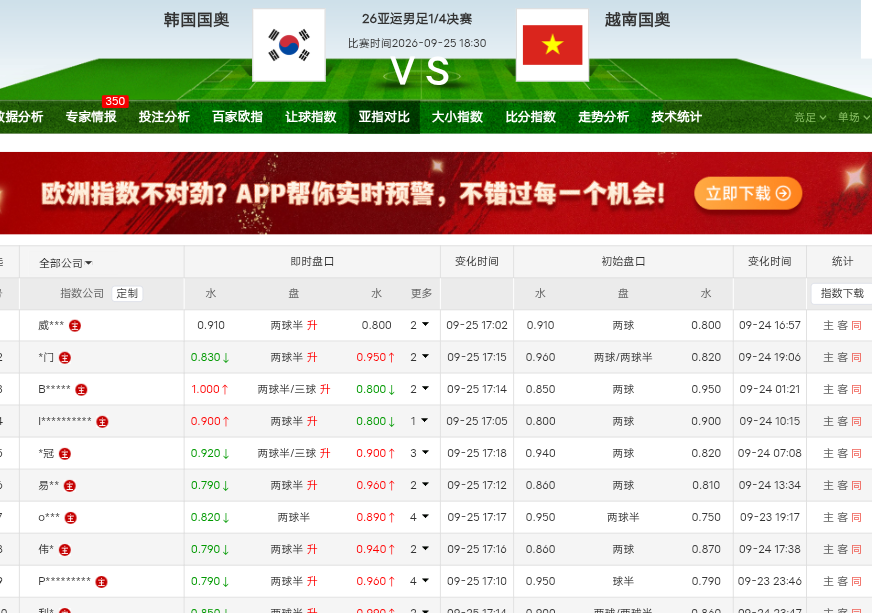This screenshot has width=872, height=613.
Task: Click red 主 badge beside 易**
Action: click(x=70, y=486)
